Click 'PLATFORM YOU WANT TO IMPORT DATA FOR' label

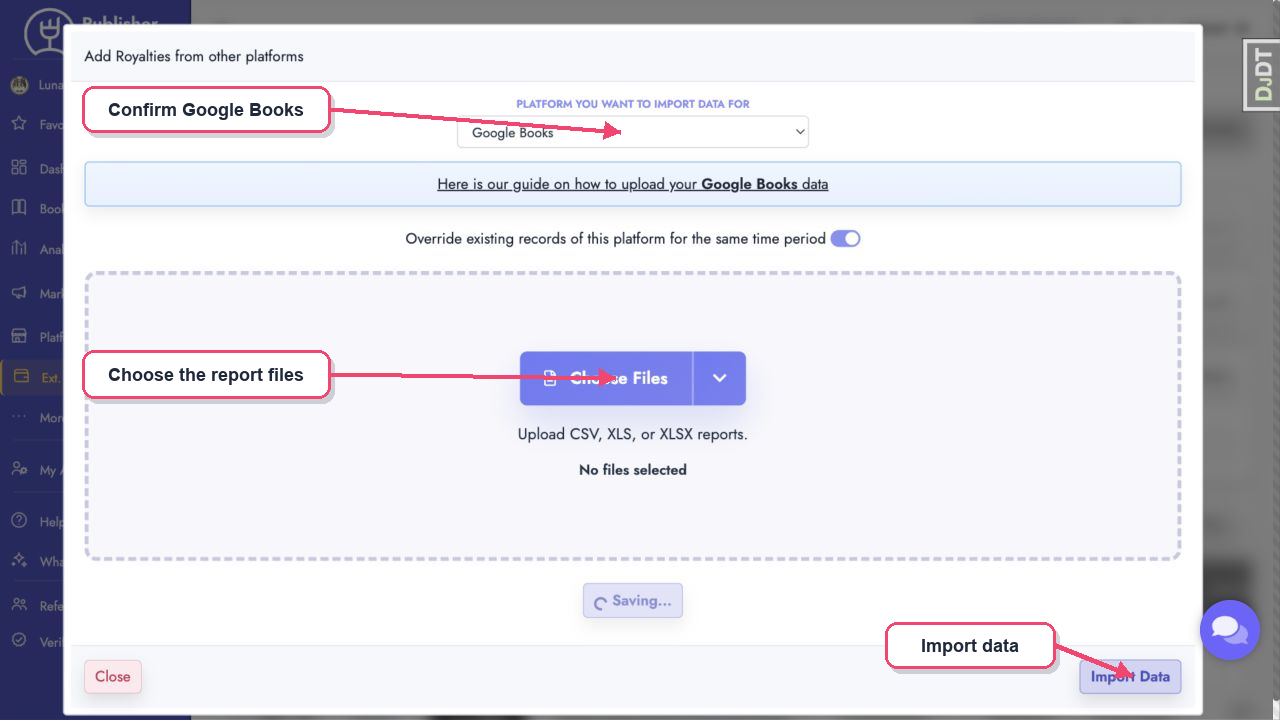633,104
